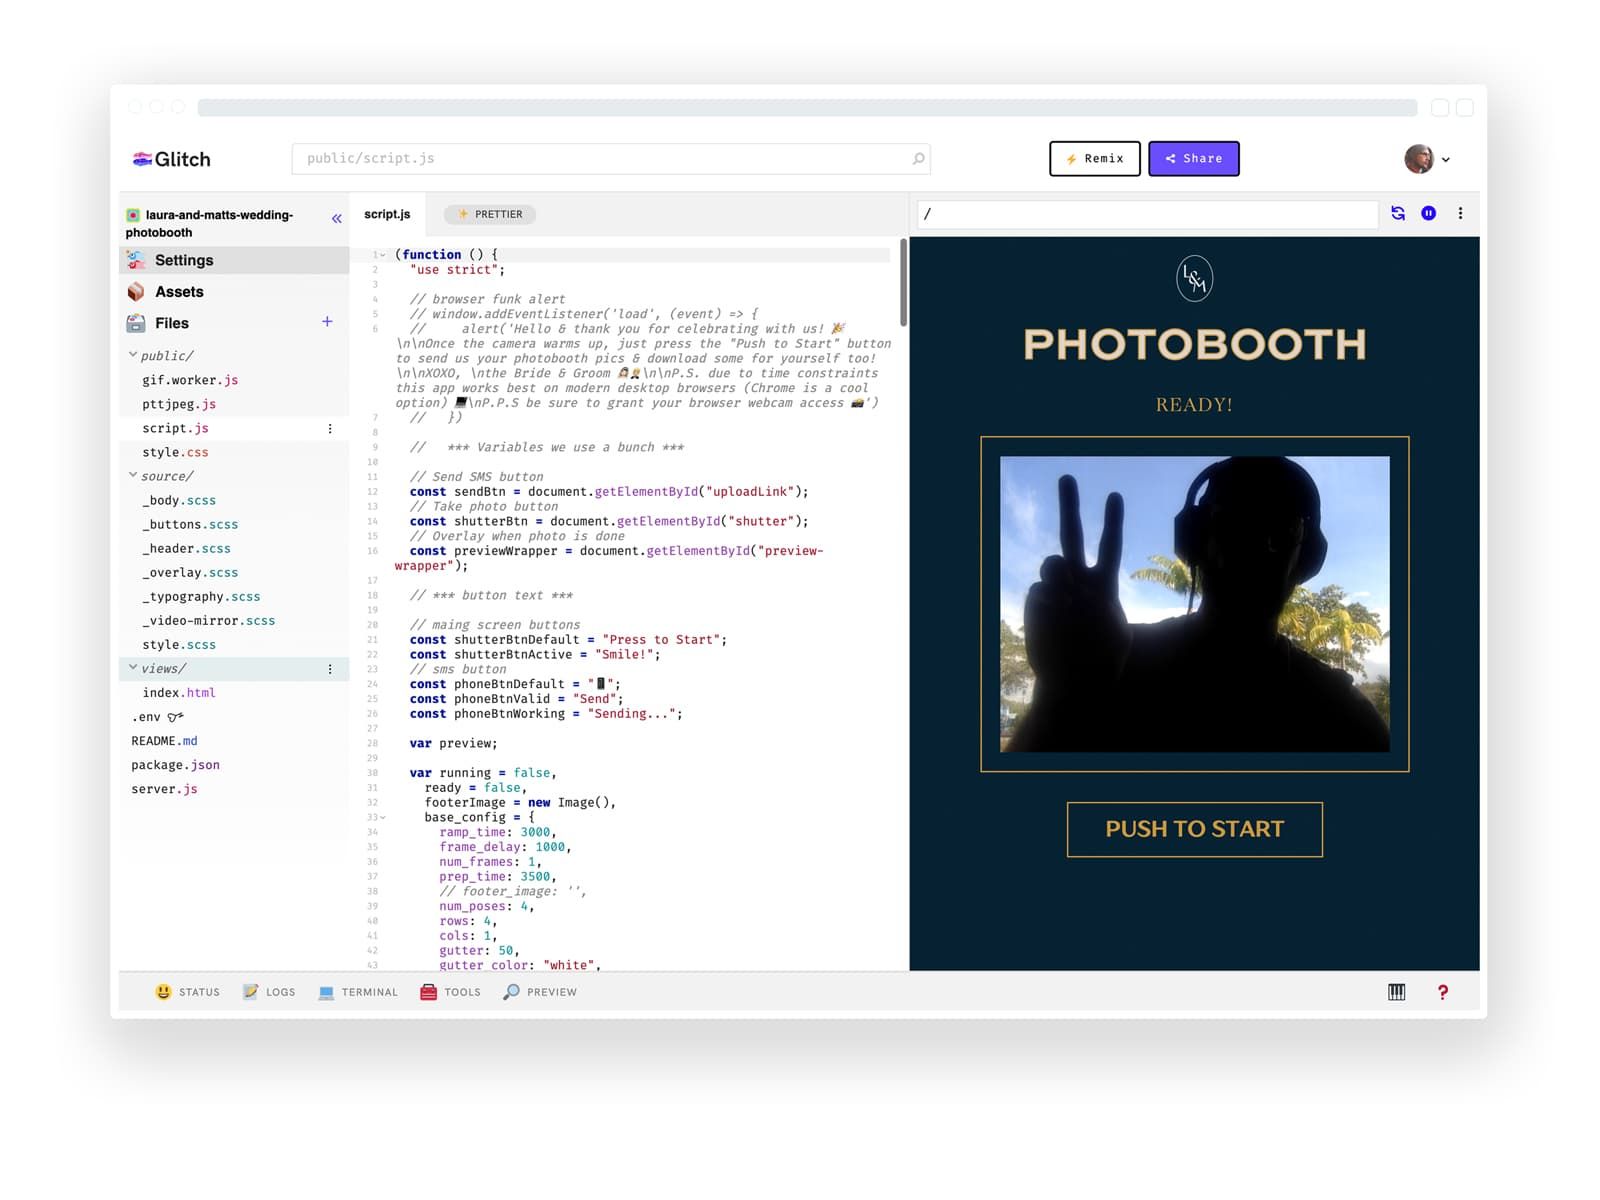Open the project name laura-and-matts-wedding-photobooth
Viewport: 1600px width, 1200px height.
pyautogui.click(x=209, y=223)
